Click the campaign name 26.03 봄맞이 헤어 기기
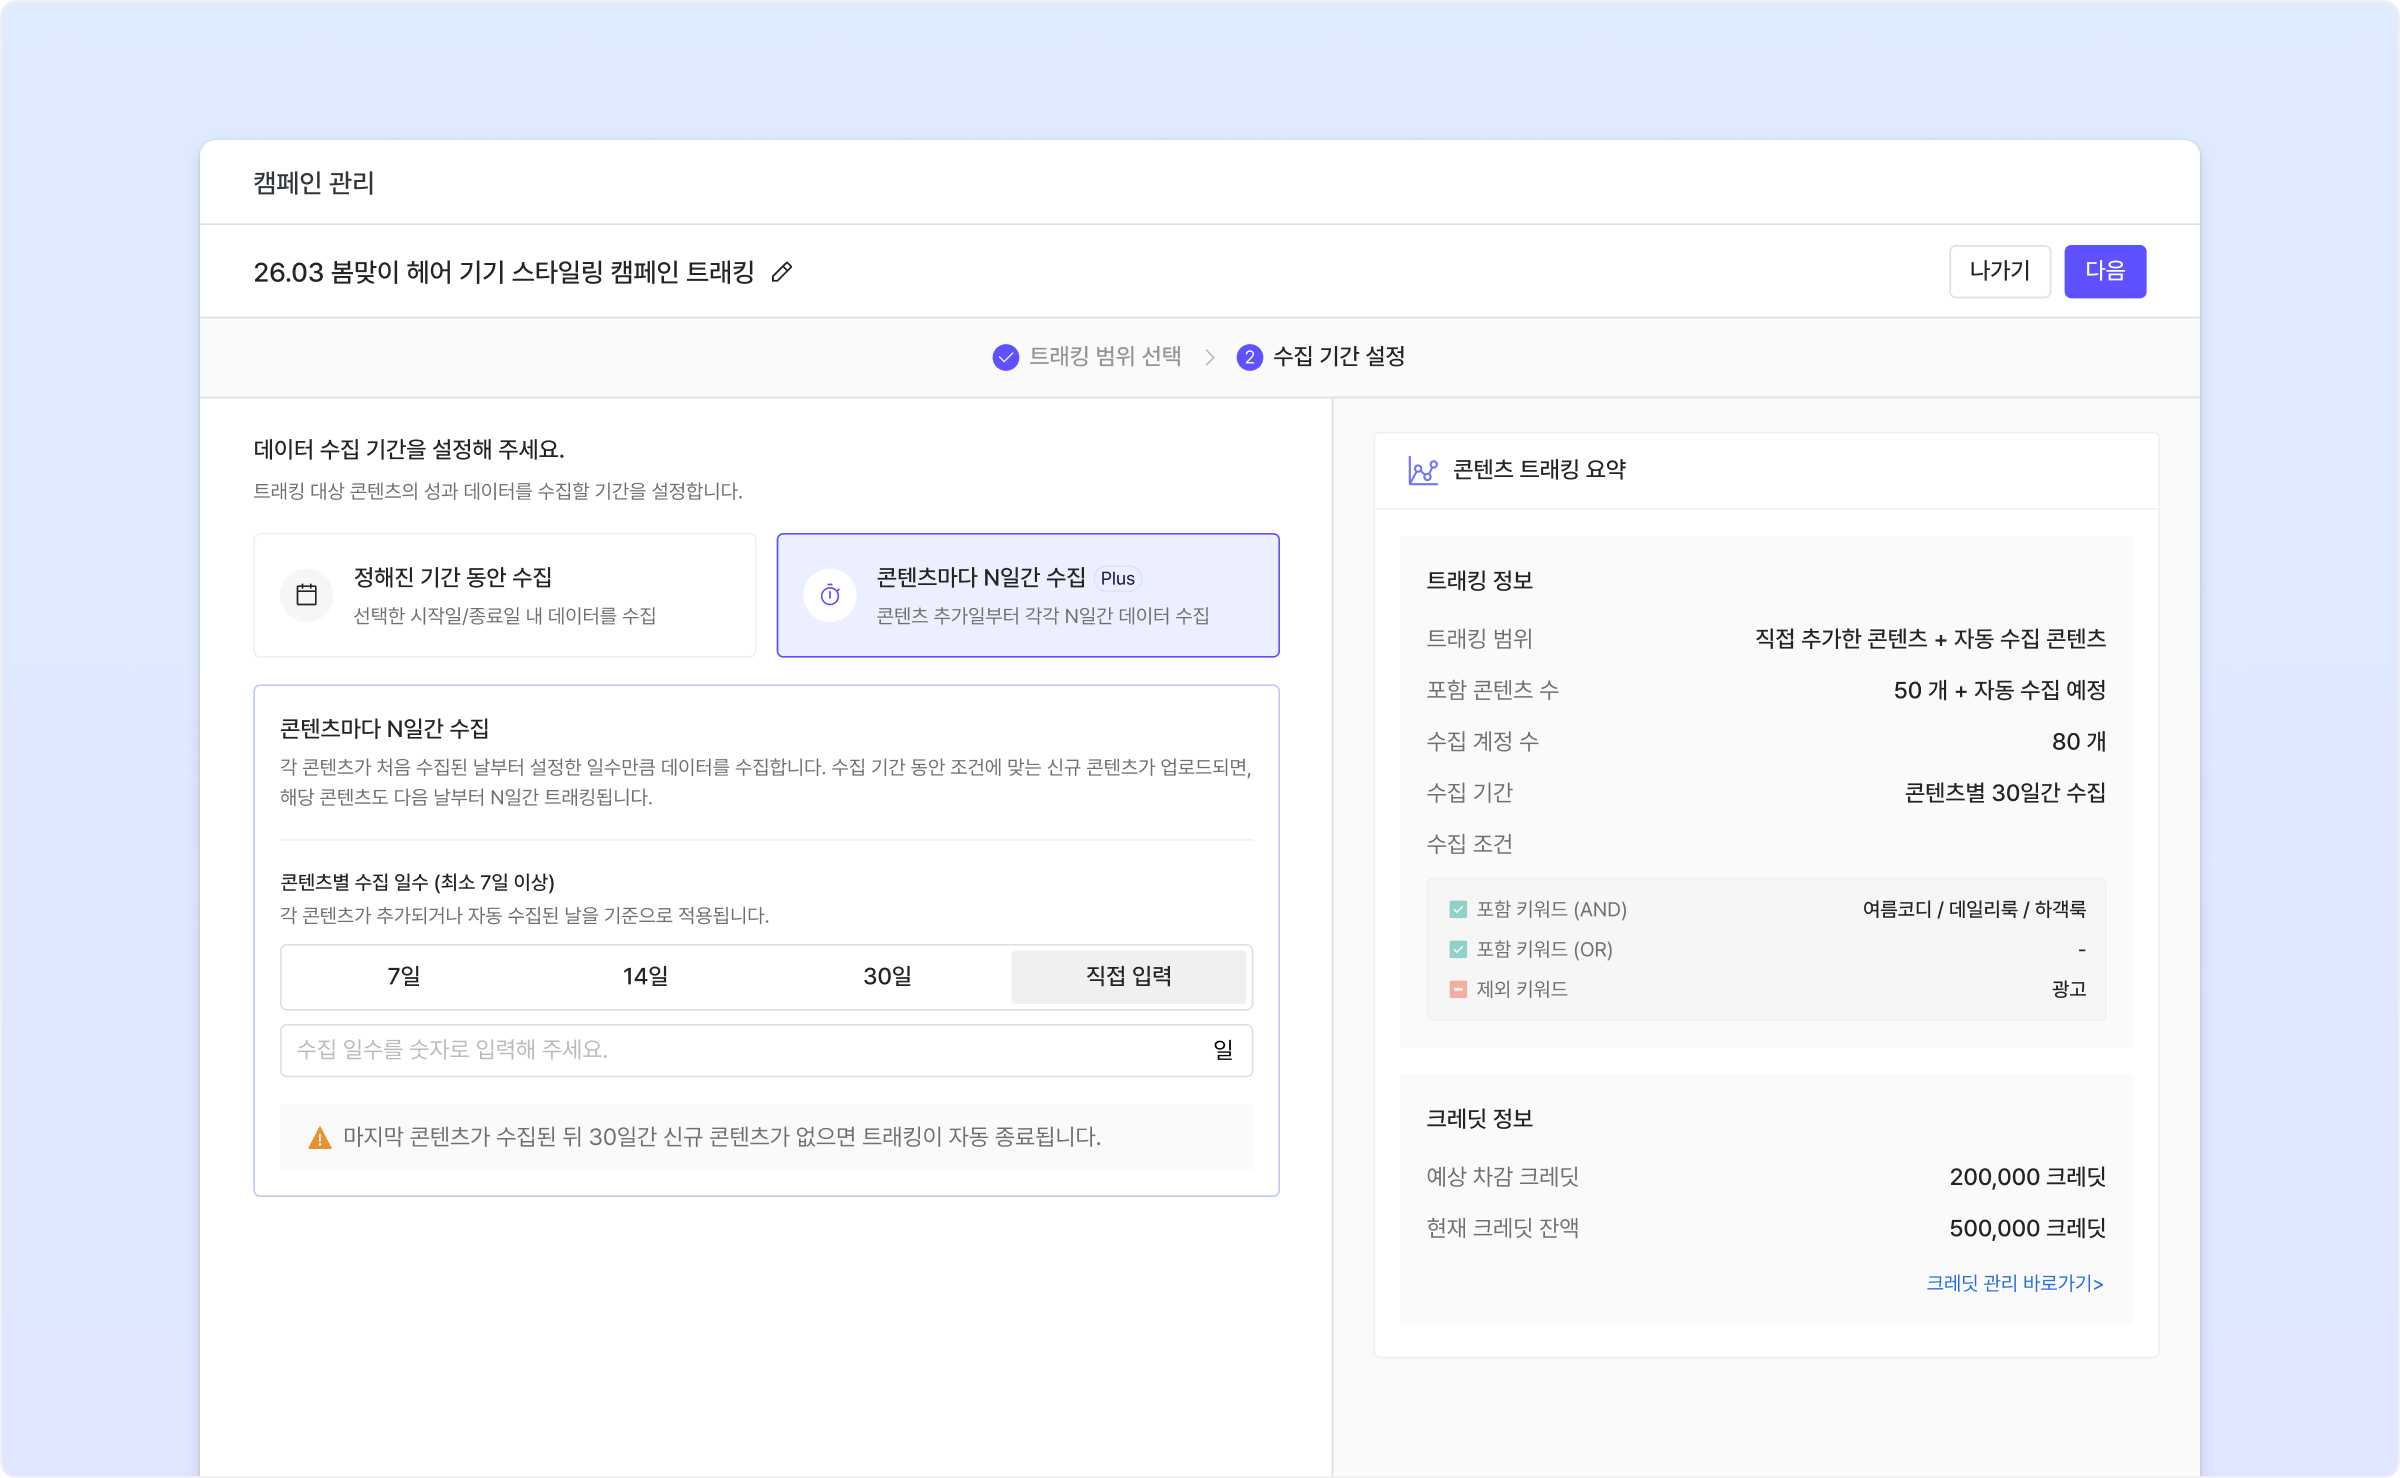The image size is (2400, 1478). (504, 272)
